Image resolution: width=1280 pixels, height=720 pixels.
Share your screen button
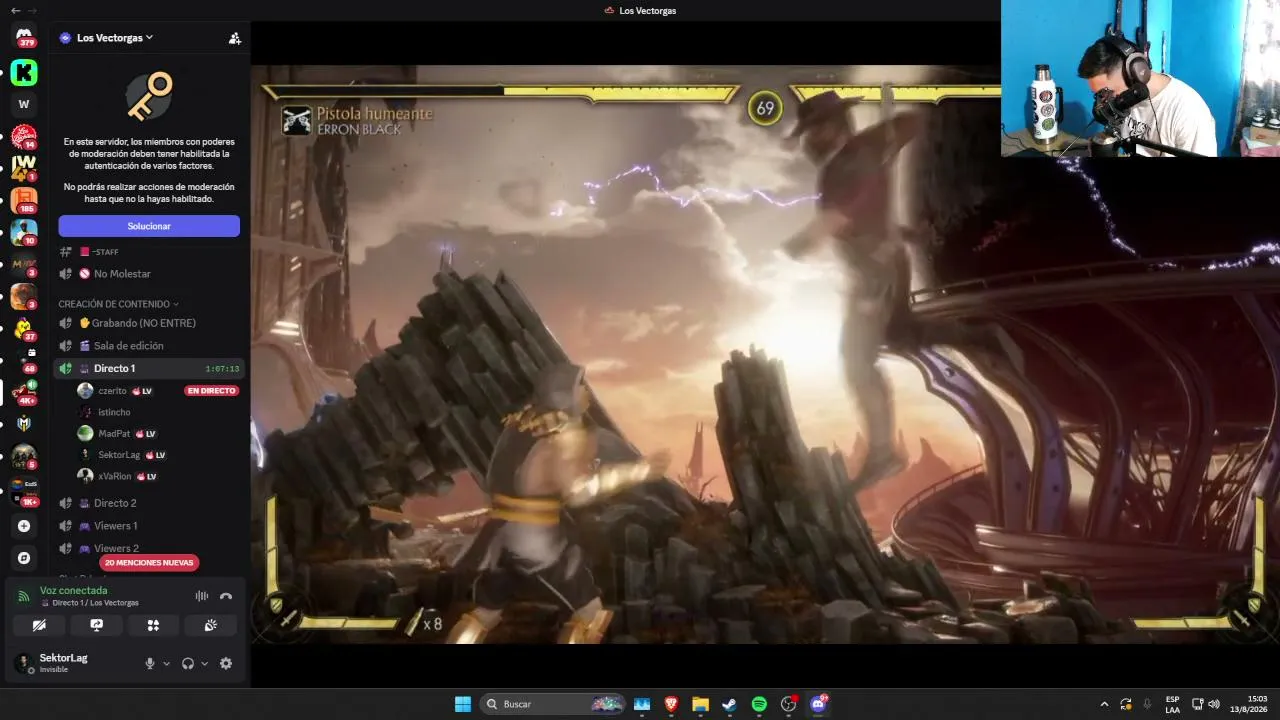pos(96,625)
